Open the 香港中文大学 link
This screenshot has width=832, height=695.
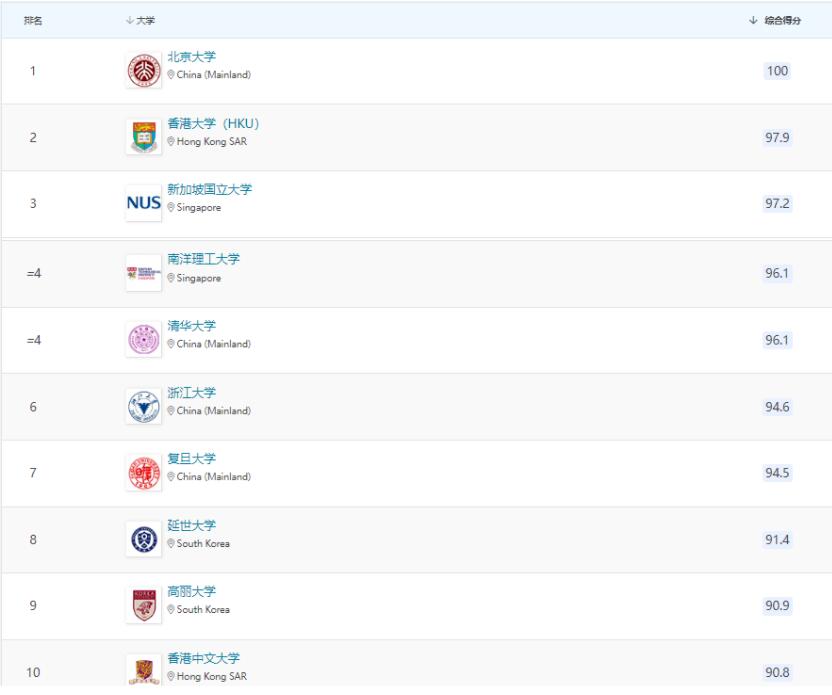pos(204,658)
